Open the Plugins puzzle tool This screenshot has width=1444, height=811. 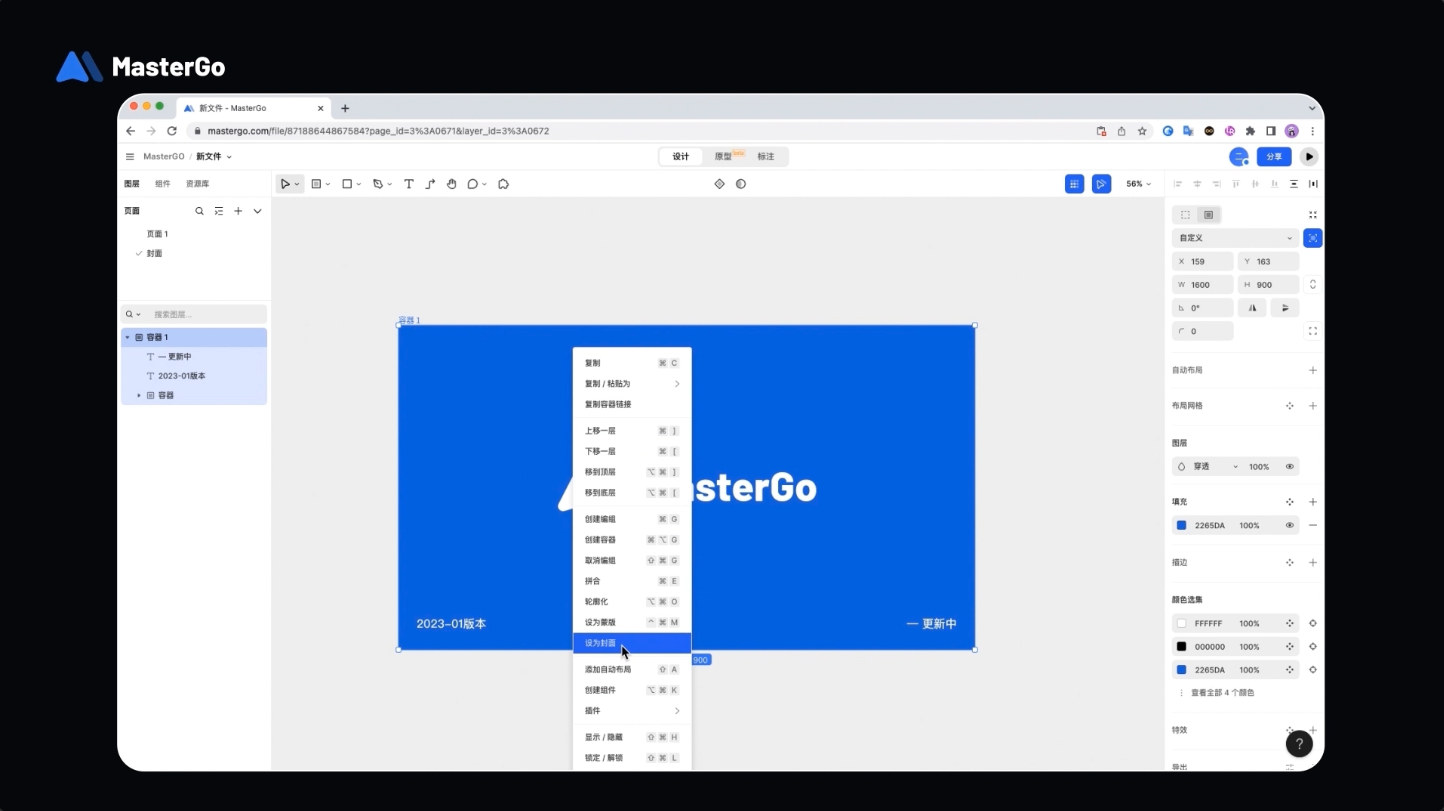point(504,184)
